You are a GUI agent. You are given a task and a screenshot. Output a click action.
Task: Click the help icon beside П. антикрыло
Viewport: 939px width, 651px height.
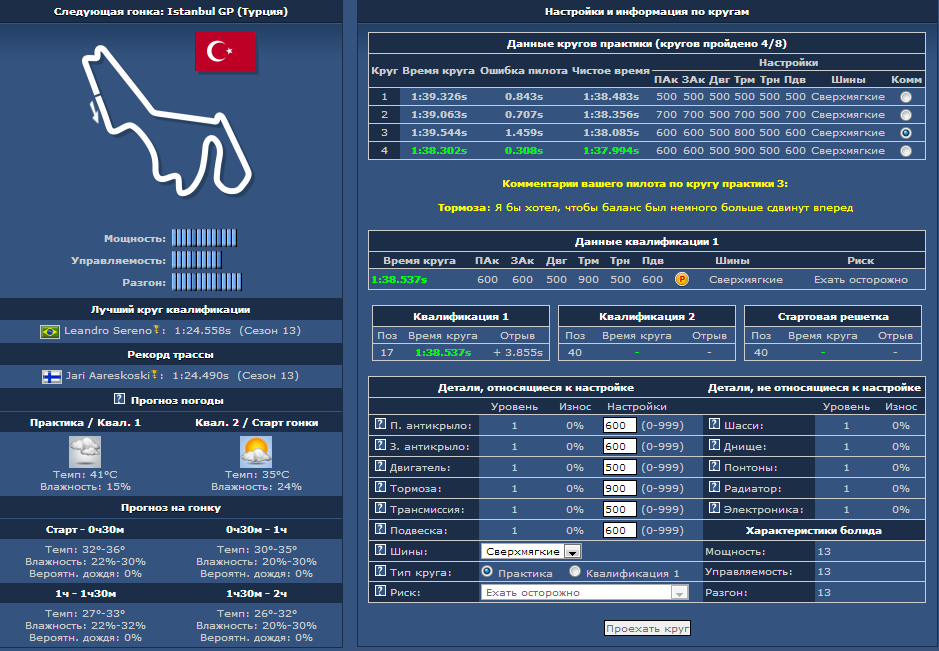pyautogui.click(x=380, y=425)
